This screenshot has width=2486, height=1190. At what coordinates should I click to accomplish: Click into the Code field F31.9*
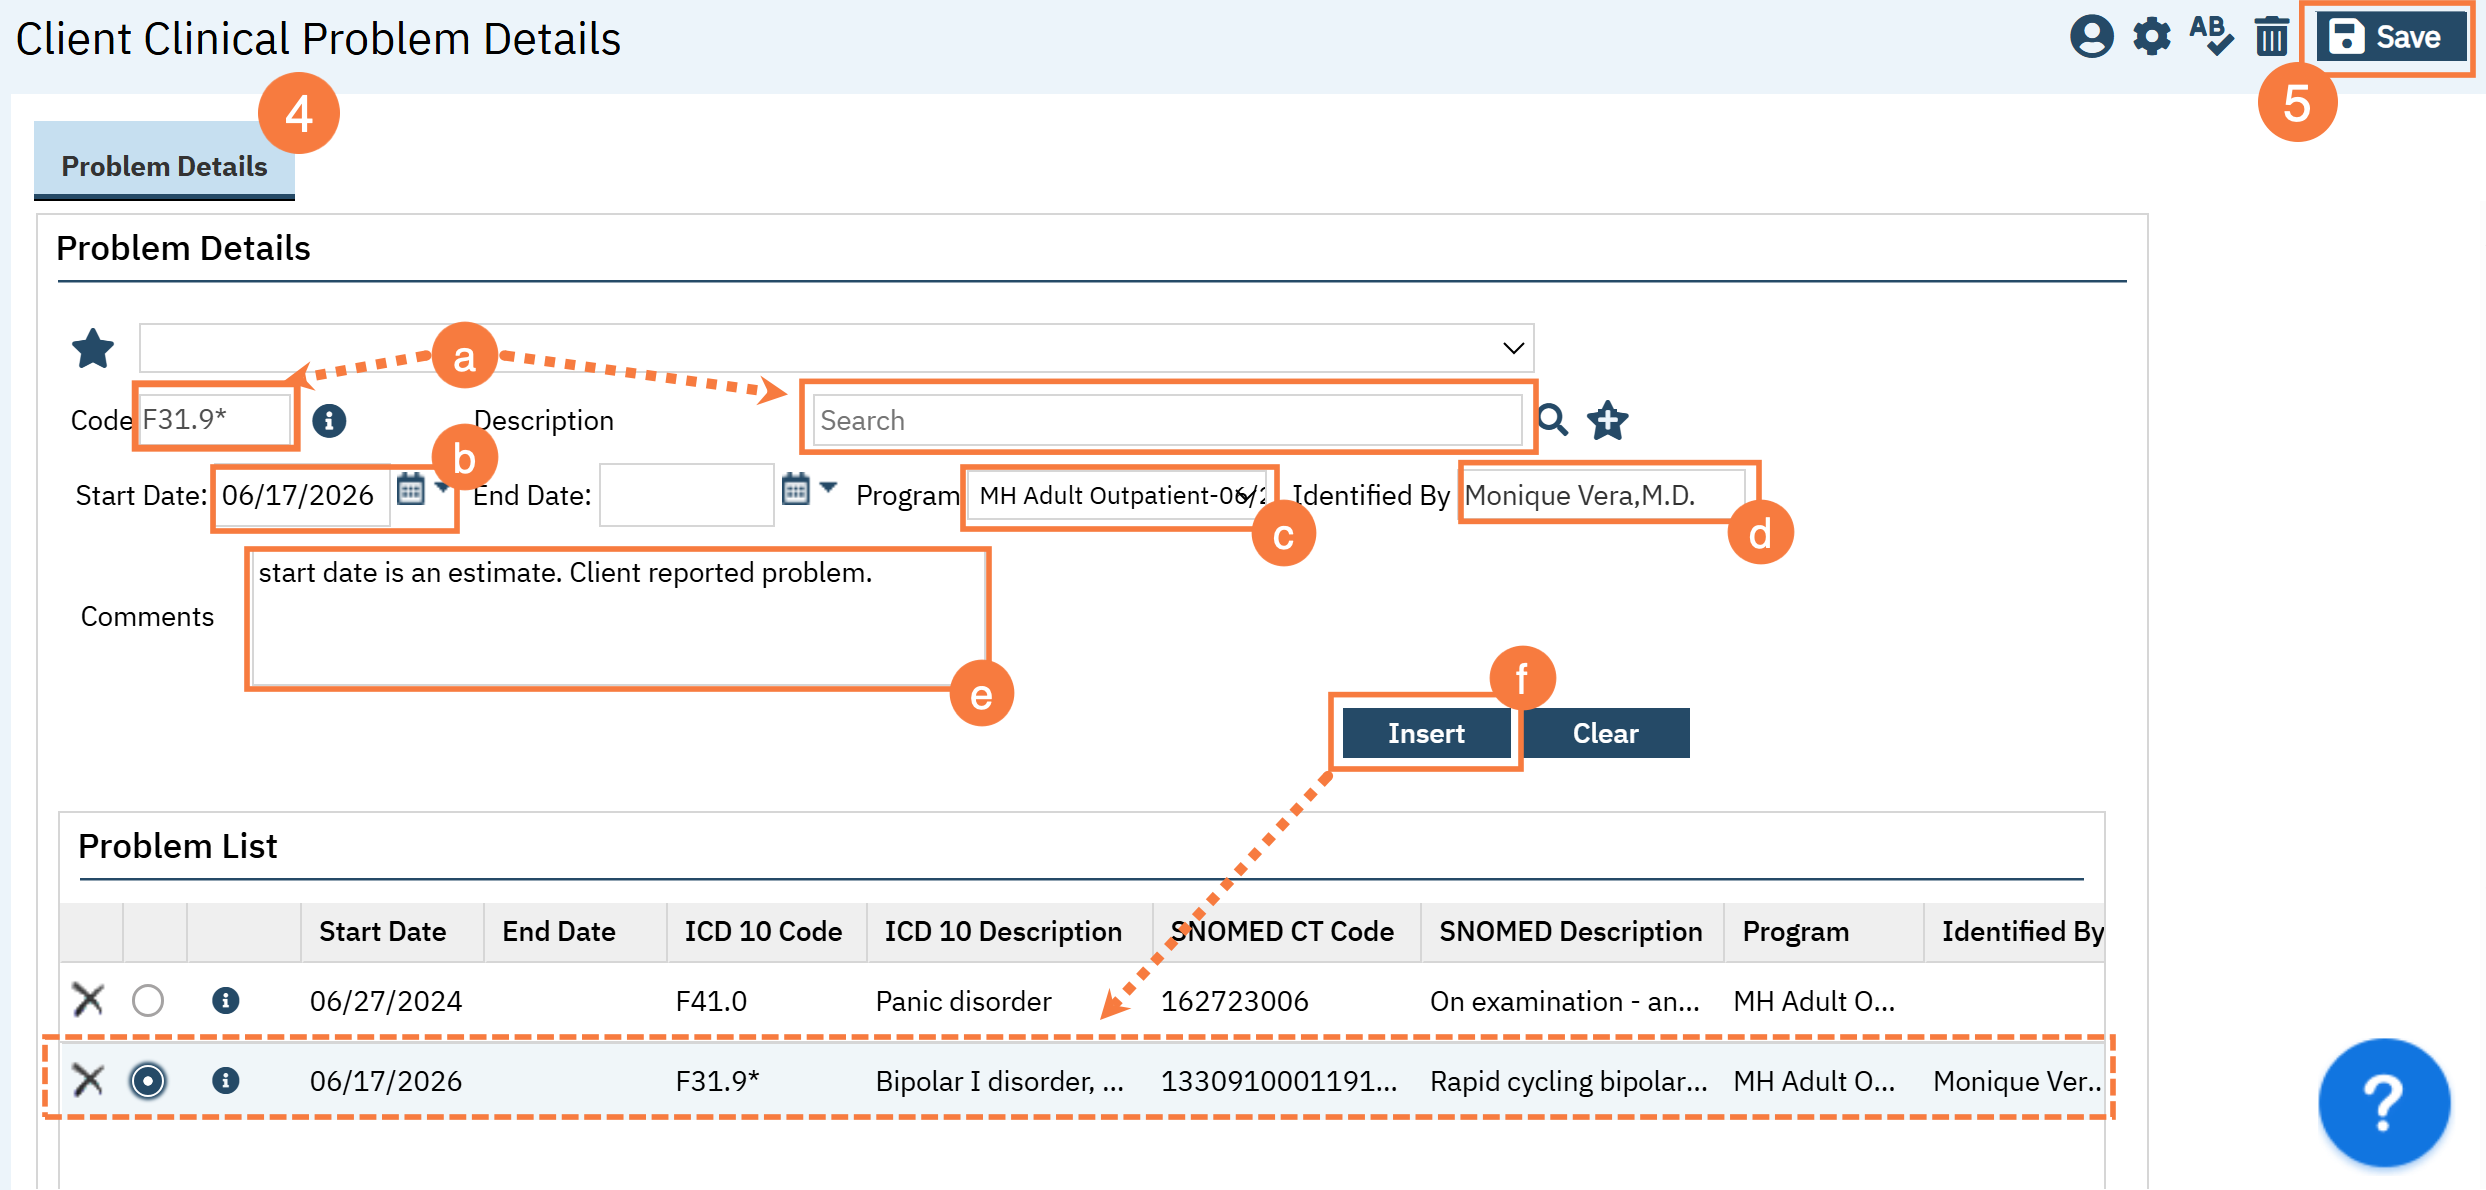(215, 418)
